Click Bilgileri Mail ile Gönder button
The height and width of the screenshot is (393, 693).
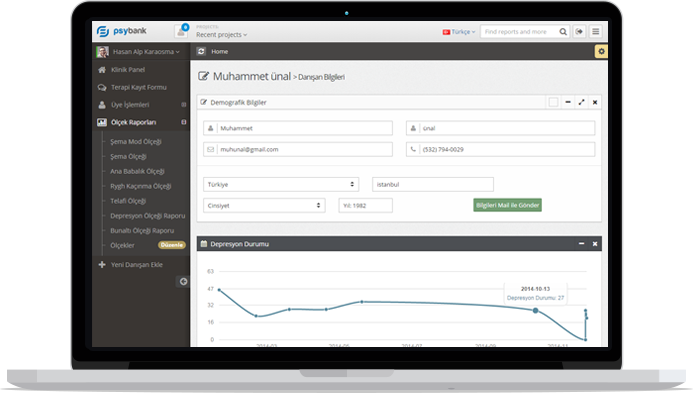[x=507, y=205]
